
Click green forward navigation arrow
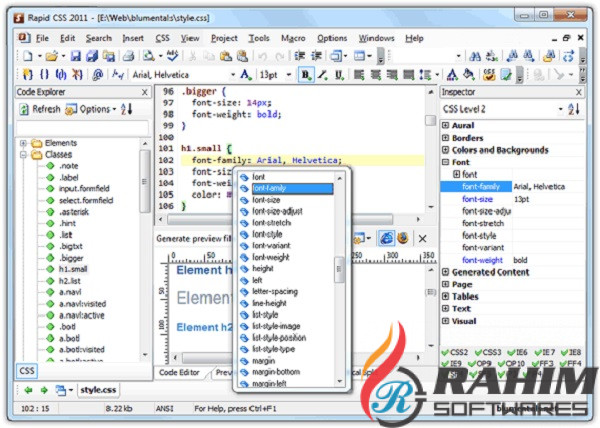44,390
